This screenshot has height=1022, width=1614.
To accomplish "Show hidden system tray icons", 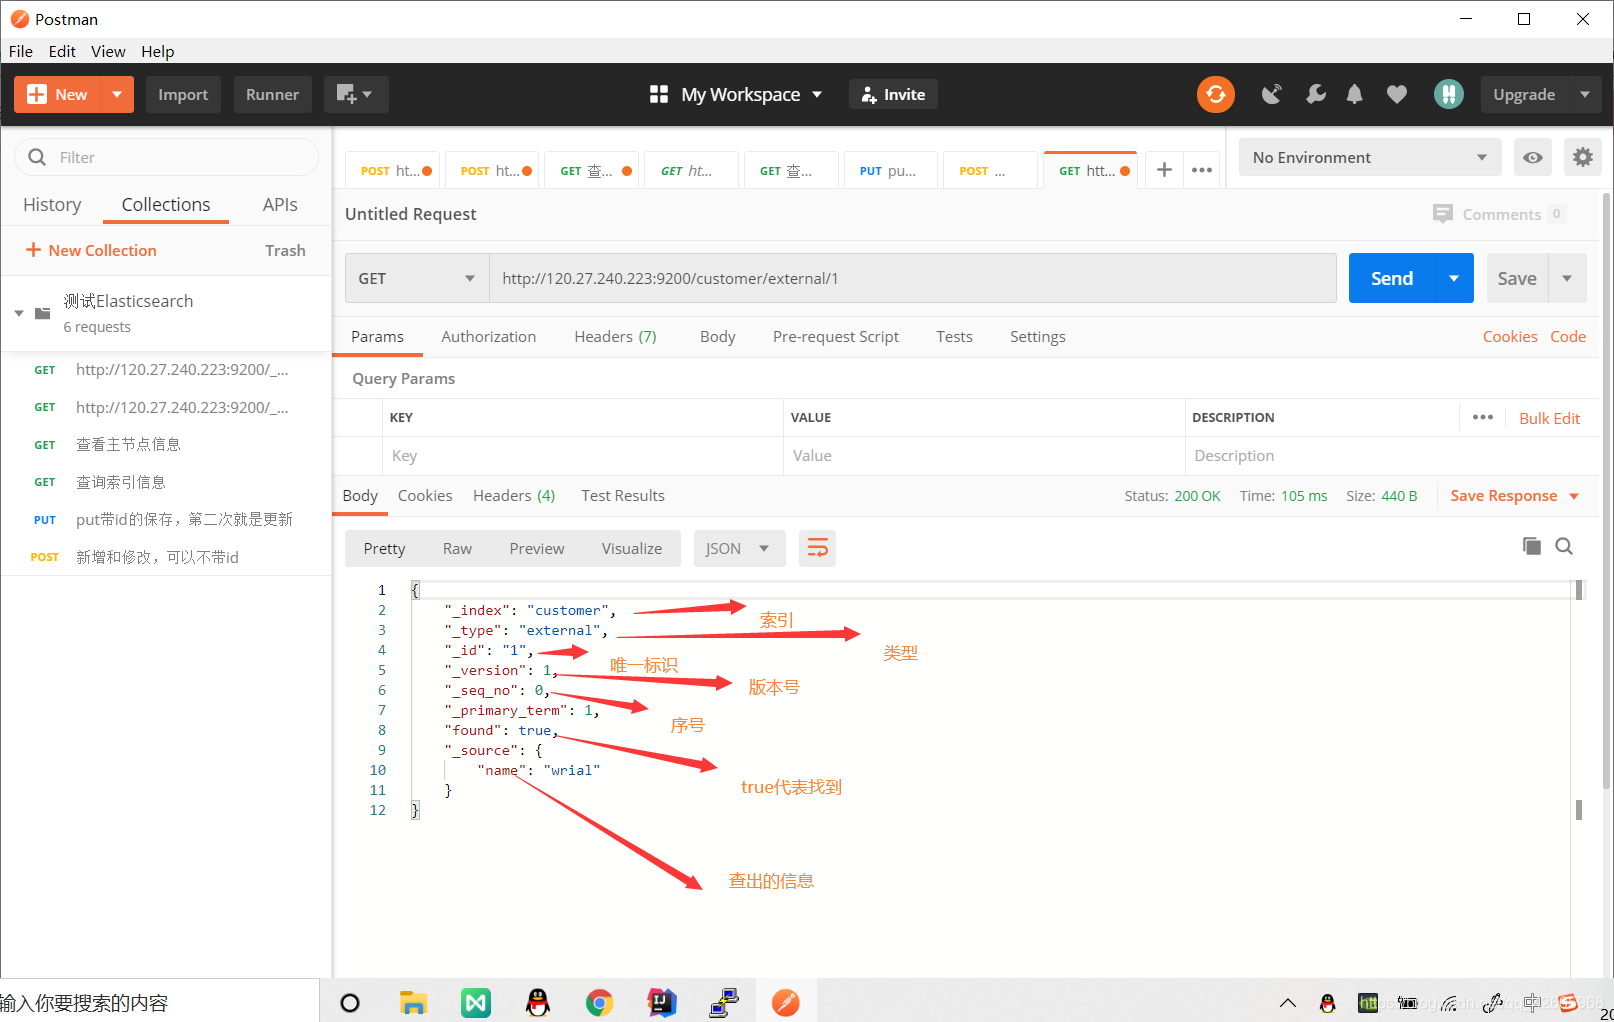I will pos(1287,1003).
